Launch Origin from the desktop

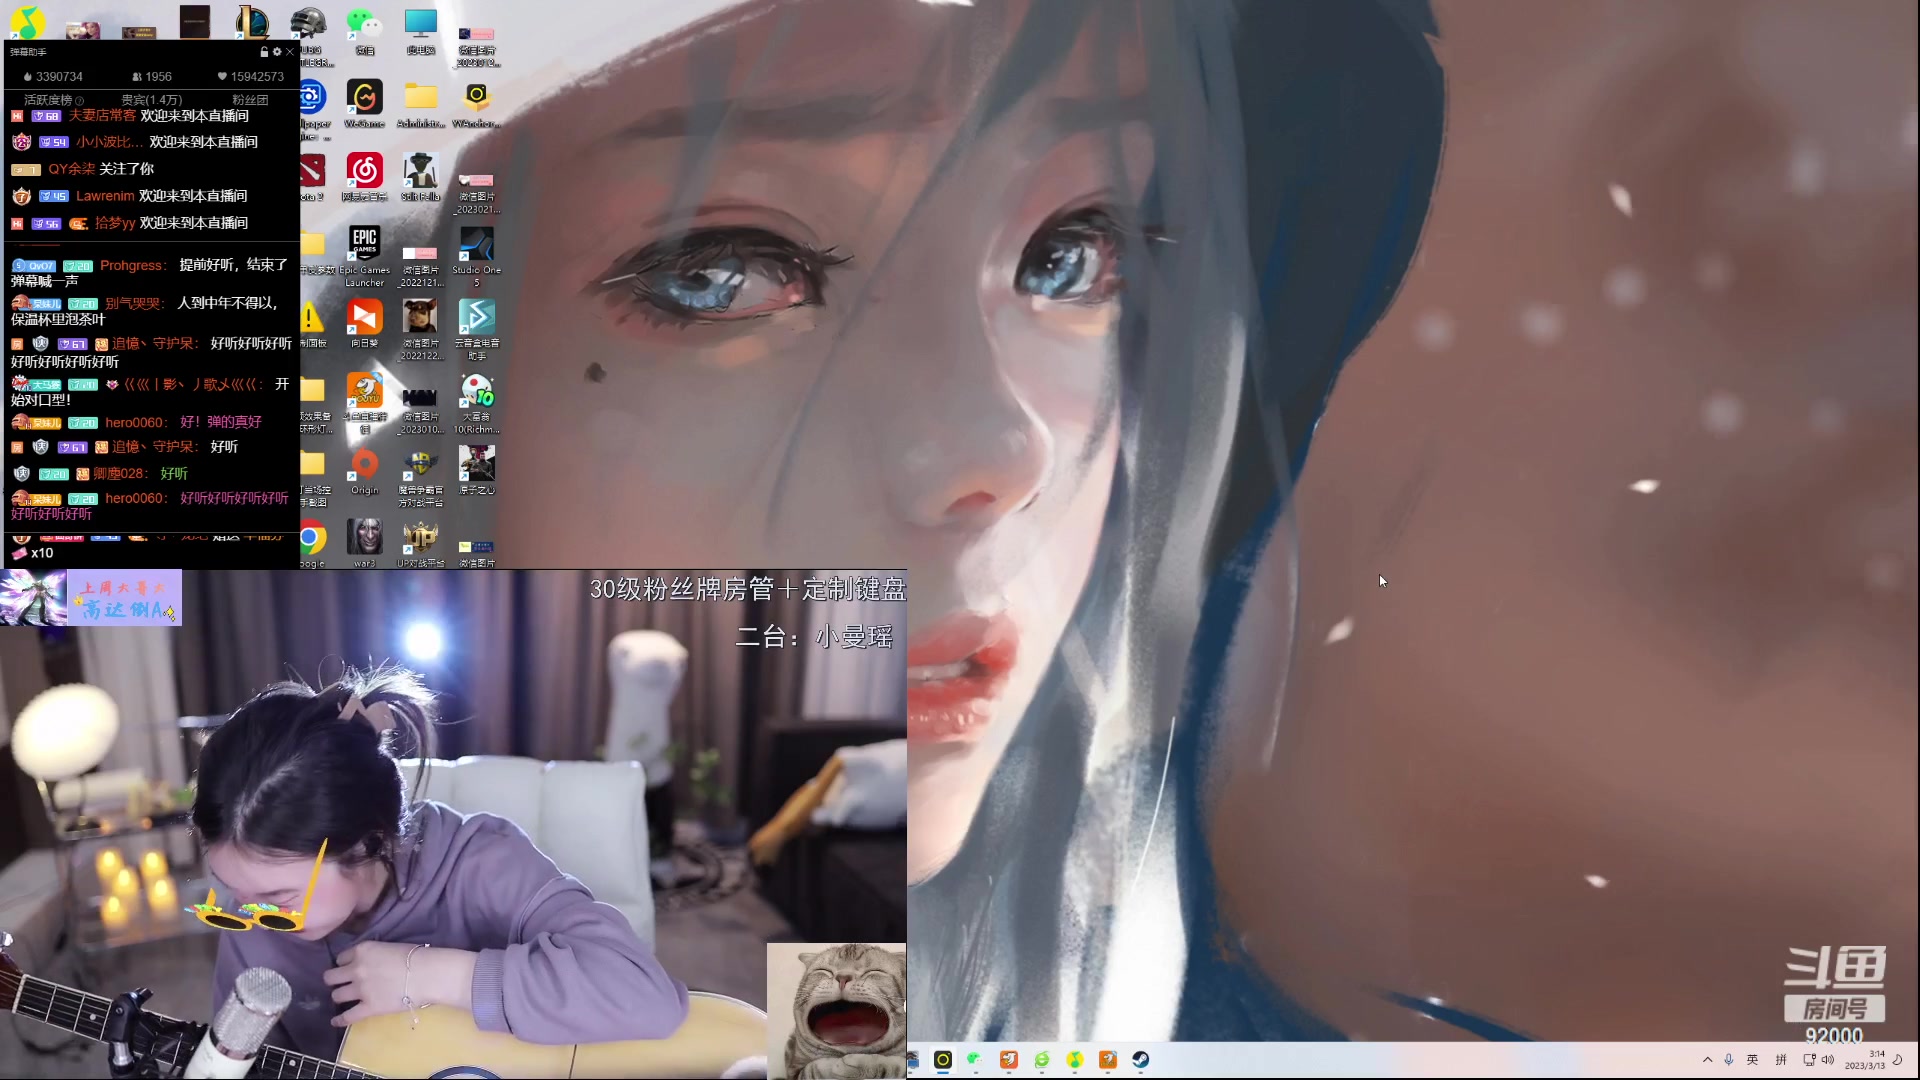365,471
